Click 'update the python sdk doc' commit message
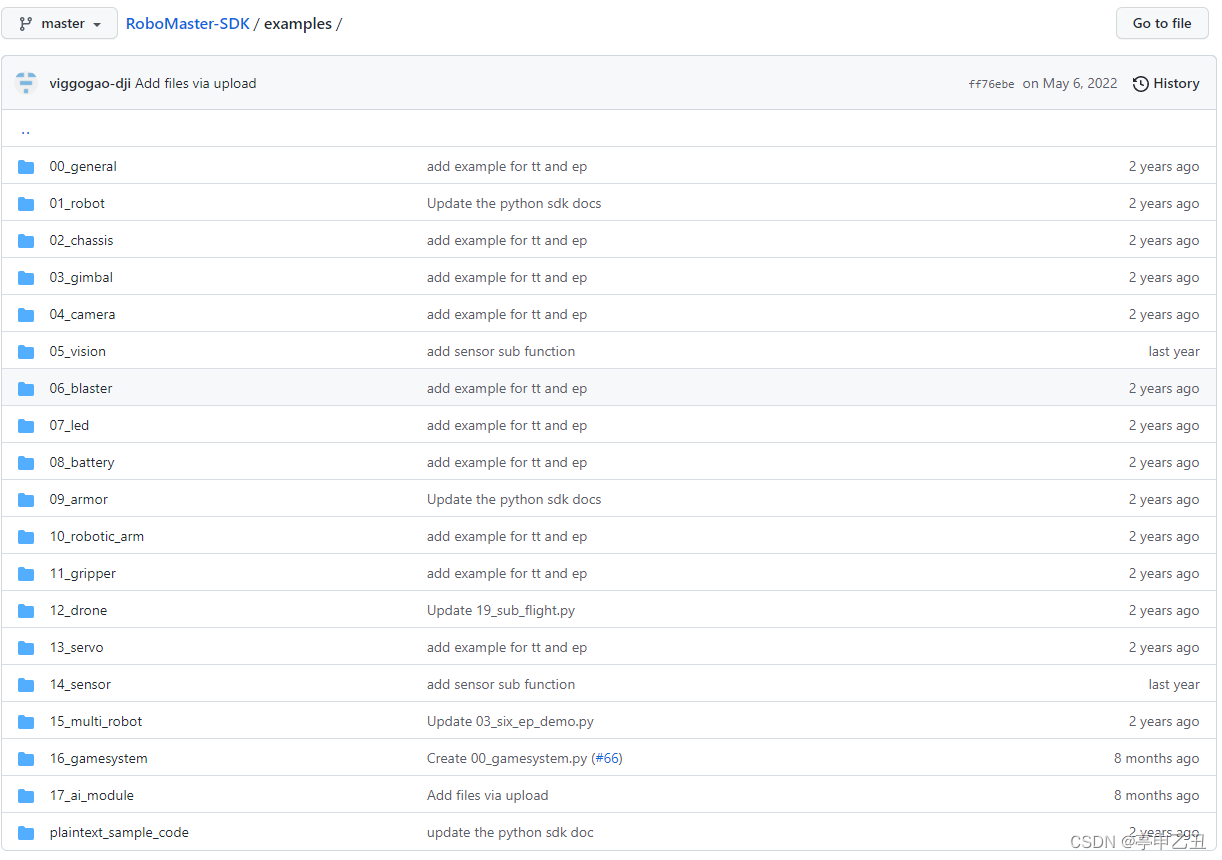Image resolution: width=1222 pixels, height=860 pixels. pos(510,833)
